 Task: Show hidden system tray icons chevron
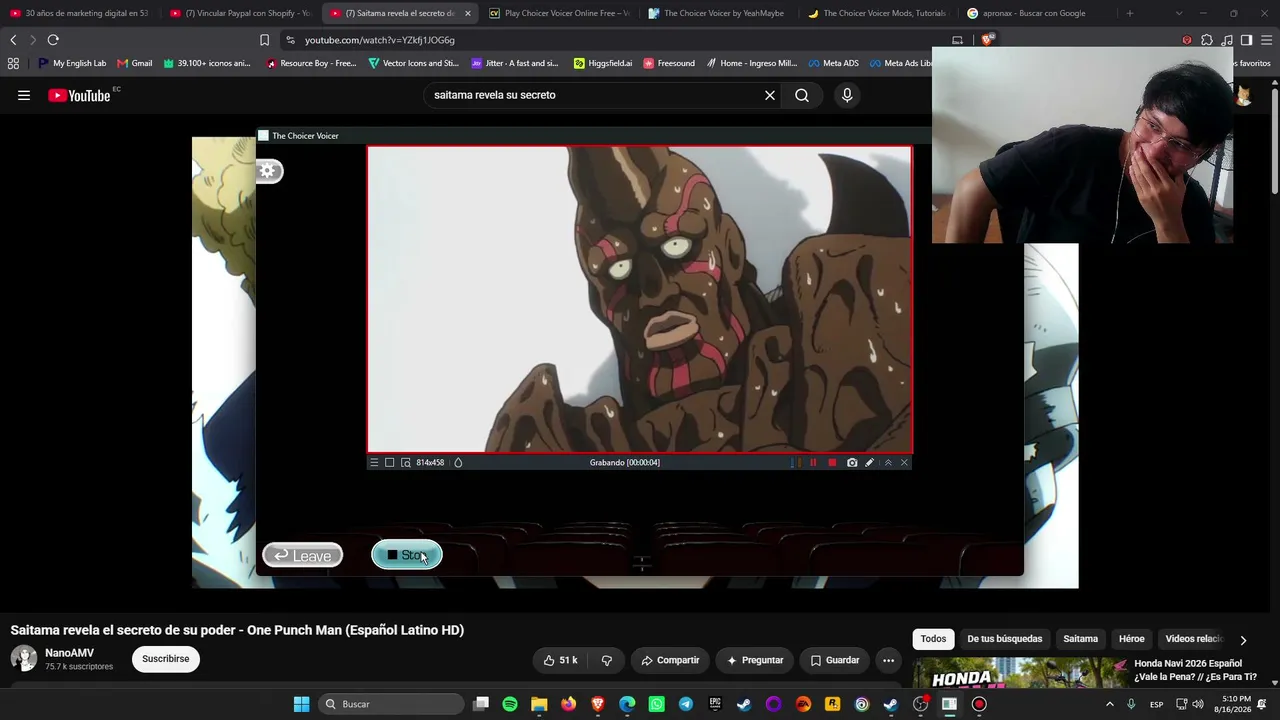pyautogui.click(x=1109, y=704)
